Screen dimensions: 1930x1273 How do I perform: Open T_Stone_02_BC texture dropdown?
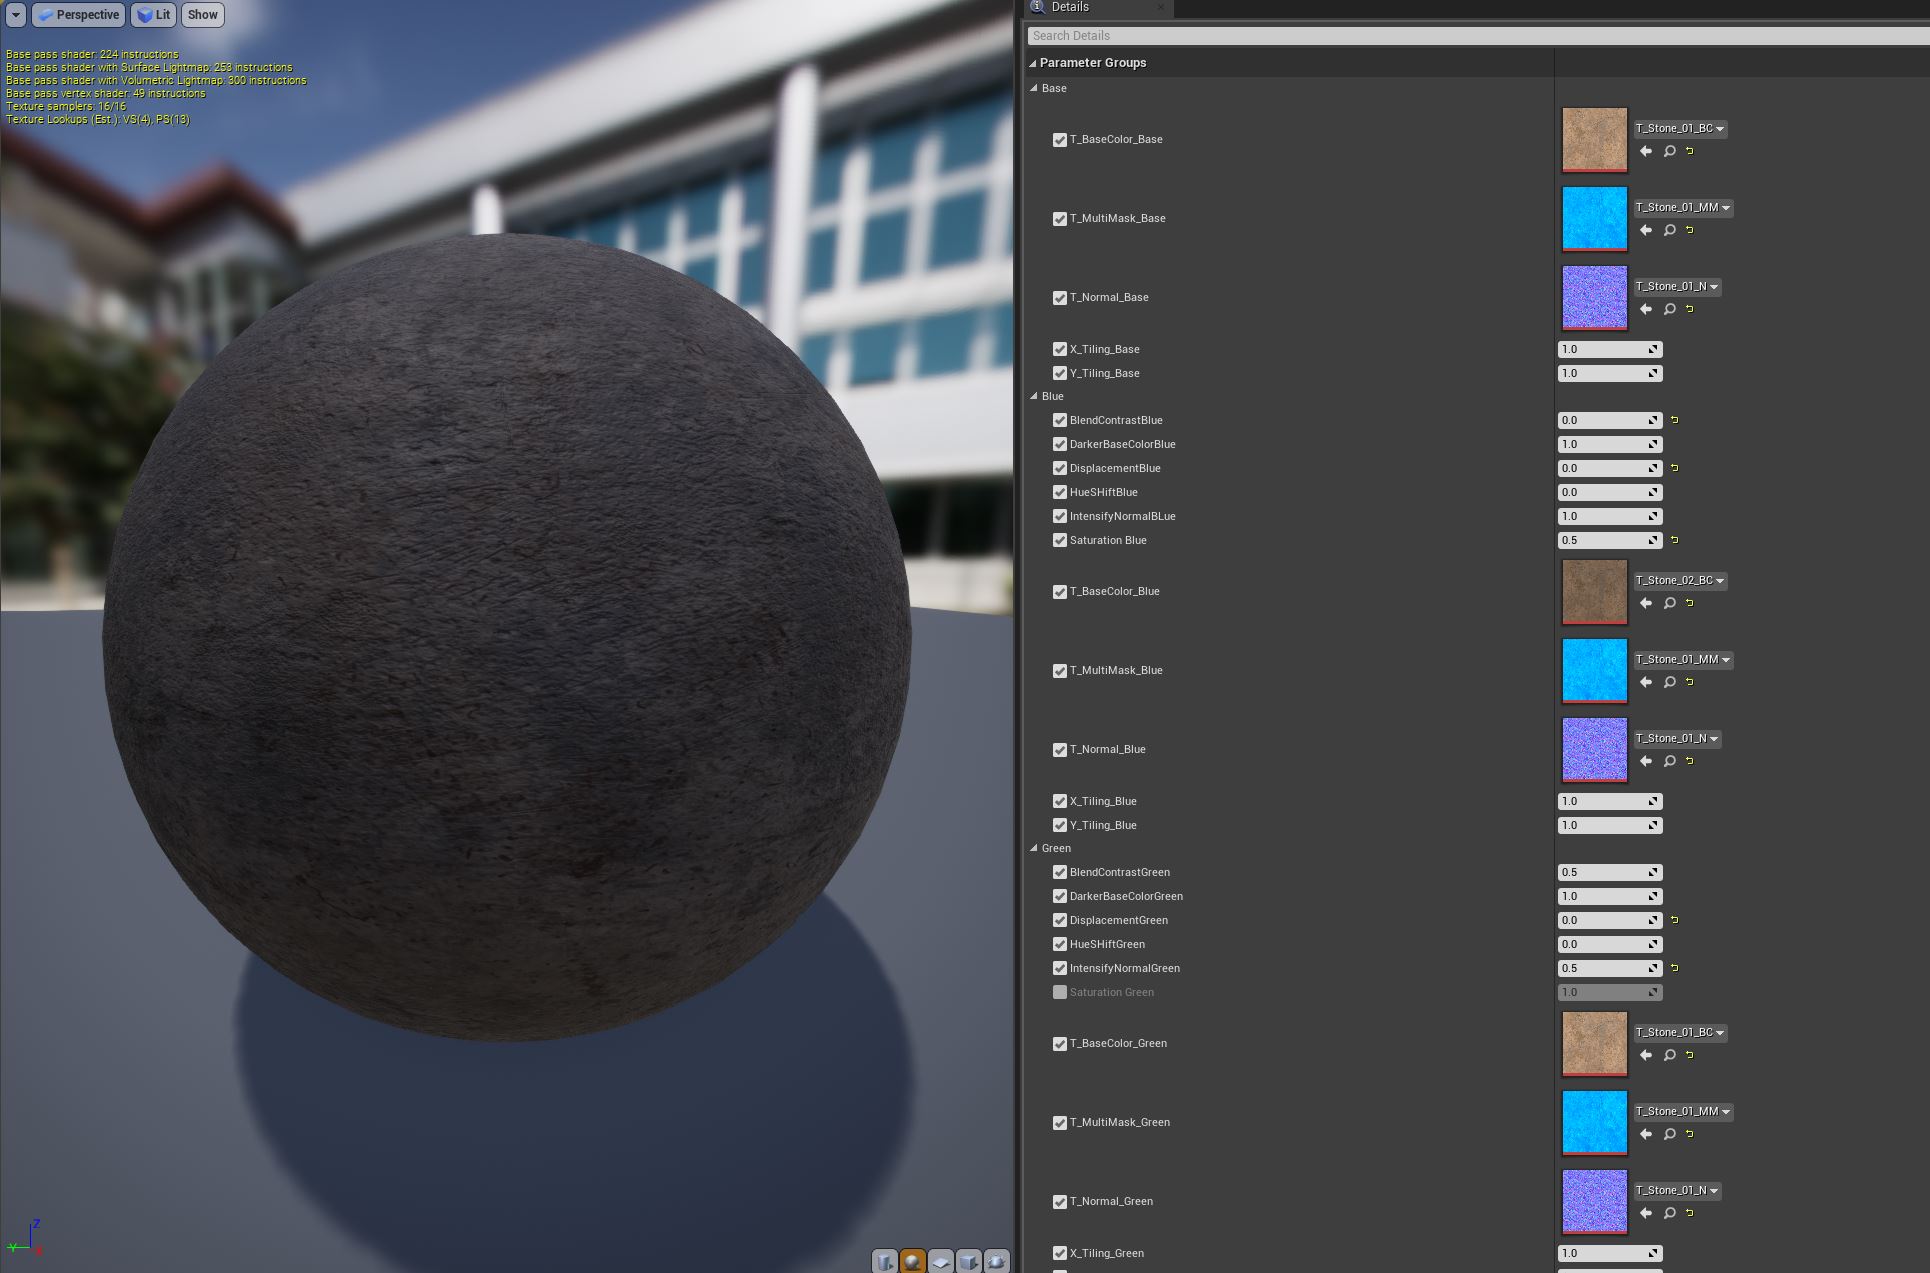[x=1680, y=580]
